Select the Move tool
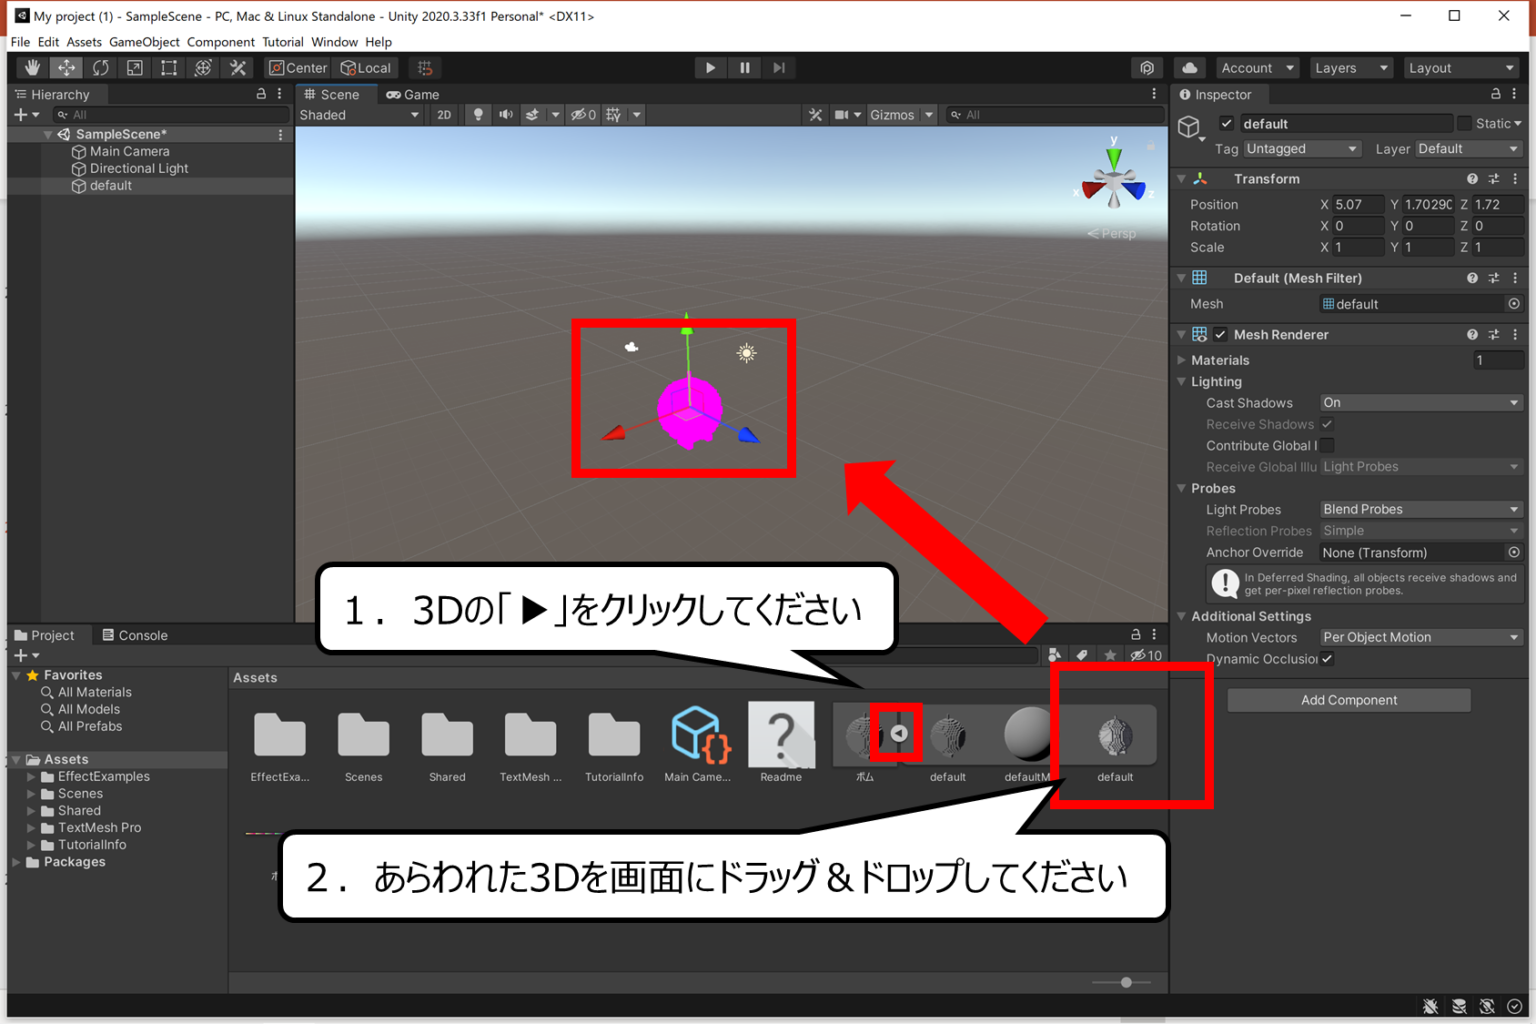 (x=65, y=67)
